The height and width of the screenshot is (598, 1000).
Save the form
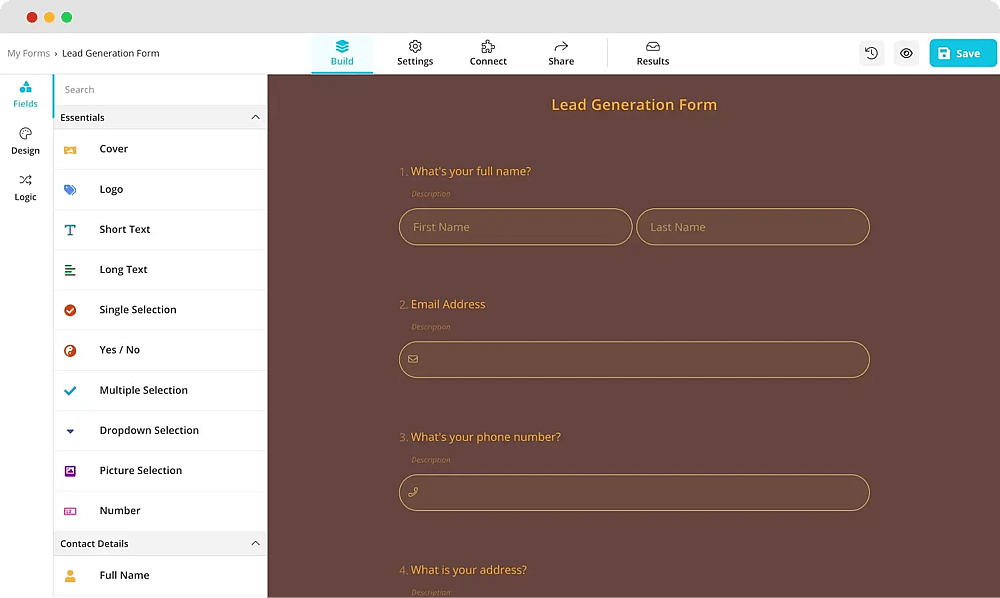tap(962, 54)
